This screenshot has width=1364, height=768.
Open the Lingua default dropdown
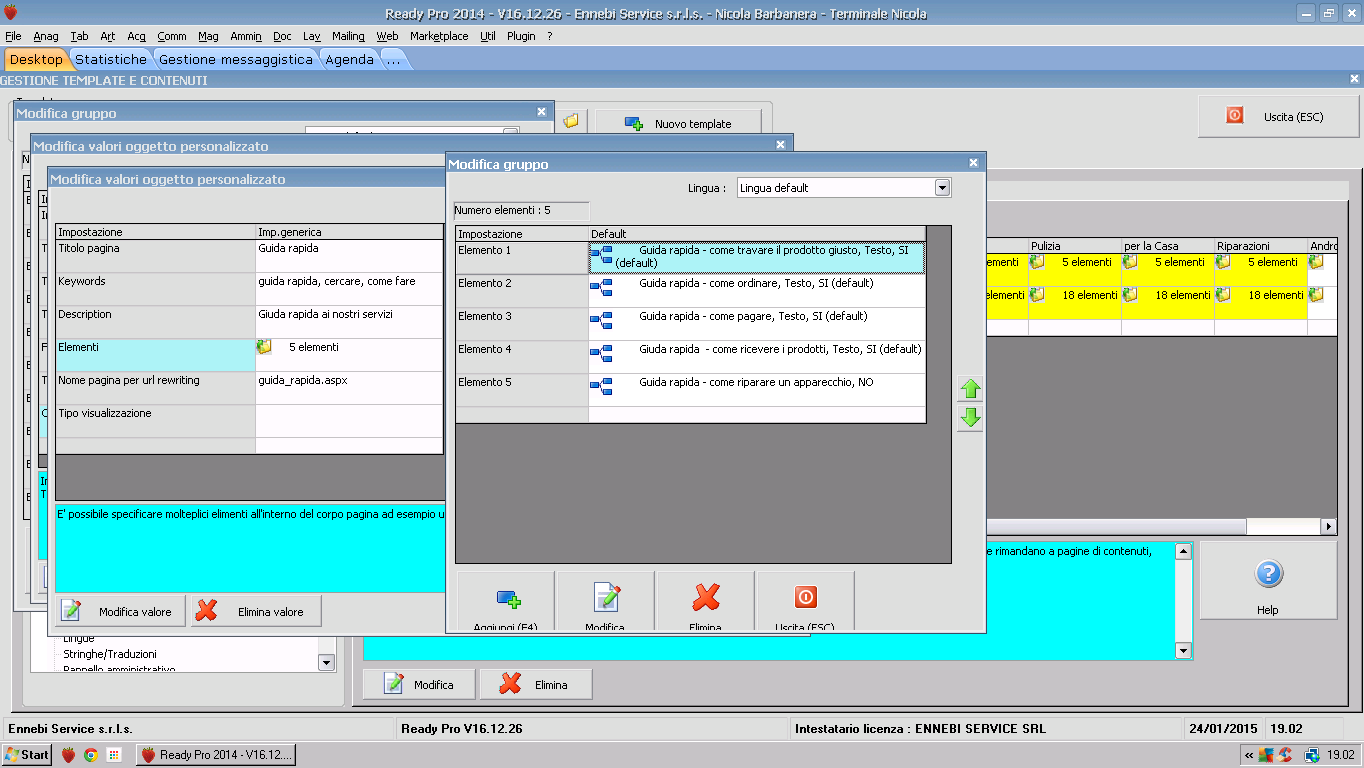pyautogui.click(x=942, y=188)
